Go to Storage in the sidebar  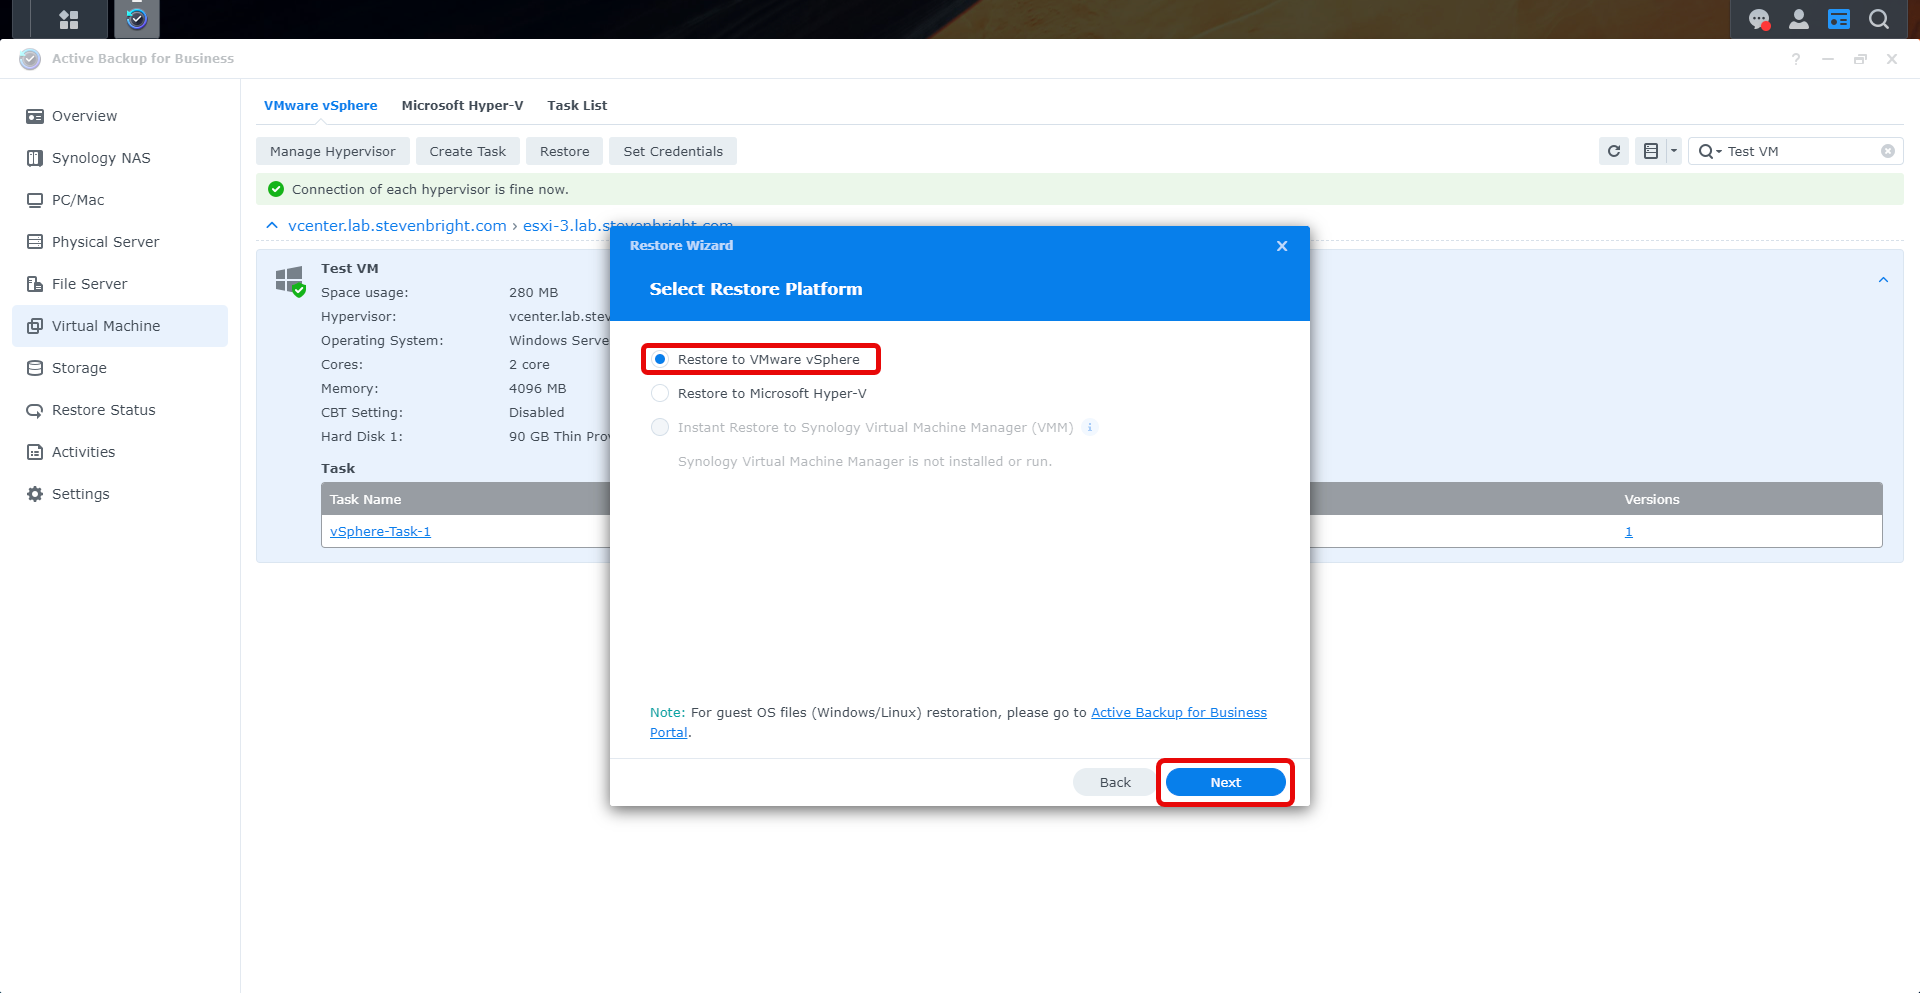(x=79, y=368)
